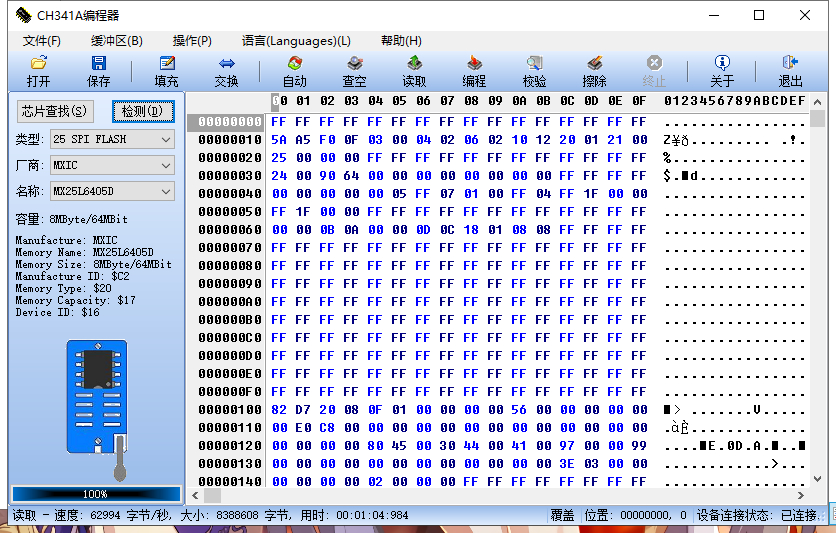Click the CH341A chip icon in title bar
Image resolution: width=836 pixels, height=533 pixels.
(x=23, y=15)
